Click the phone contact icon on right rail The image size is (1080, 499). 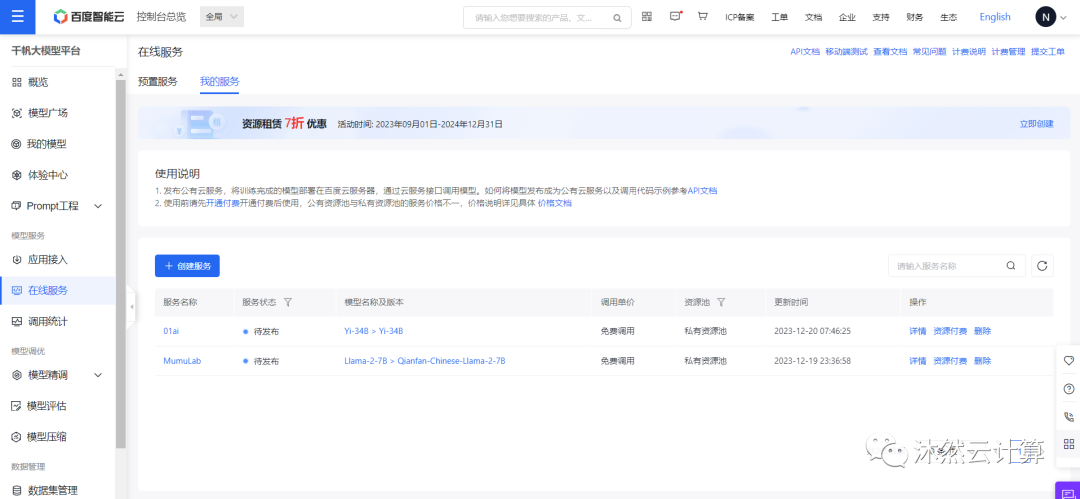tap(1068, 416)
